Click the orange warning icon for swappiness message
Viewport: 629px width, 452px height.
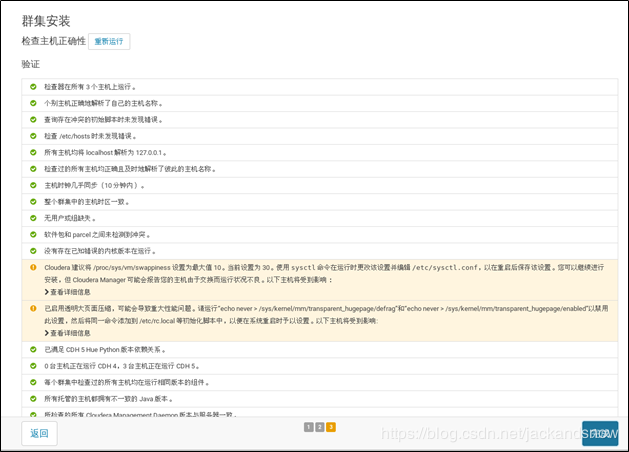click(33, 267)
